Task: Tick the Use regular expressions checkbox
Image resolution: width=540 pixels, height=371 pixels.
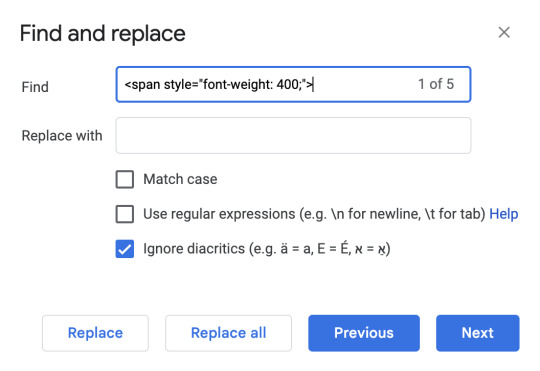Action: coord(125,214)
